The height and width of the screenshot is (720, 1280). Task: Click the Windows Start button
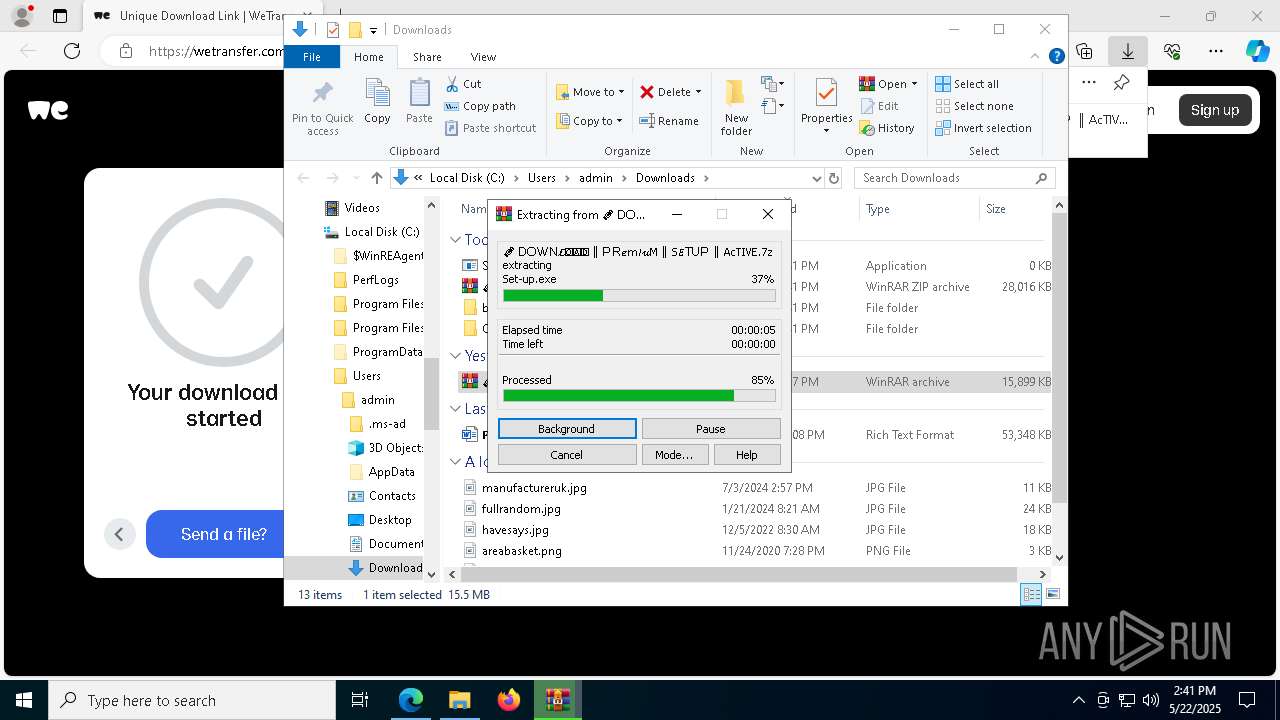(x=23, y=700)
